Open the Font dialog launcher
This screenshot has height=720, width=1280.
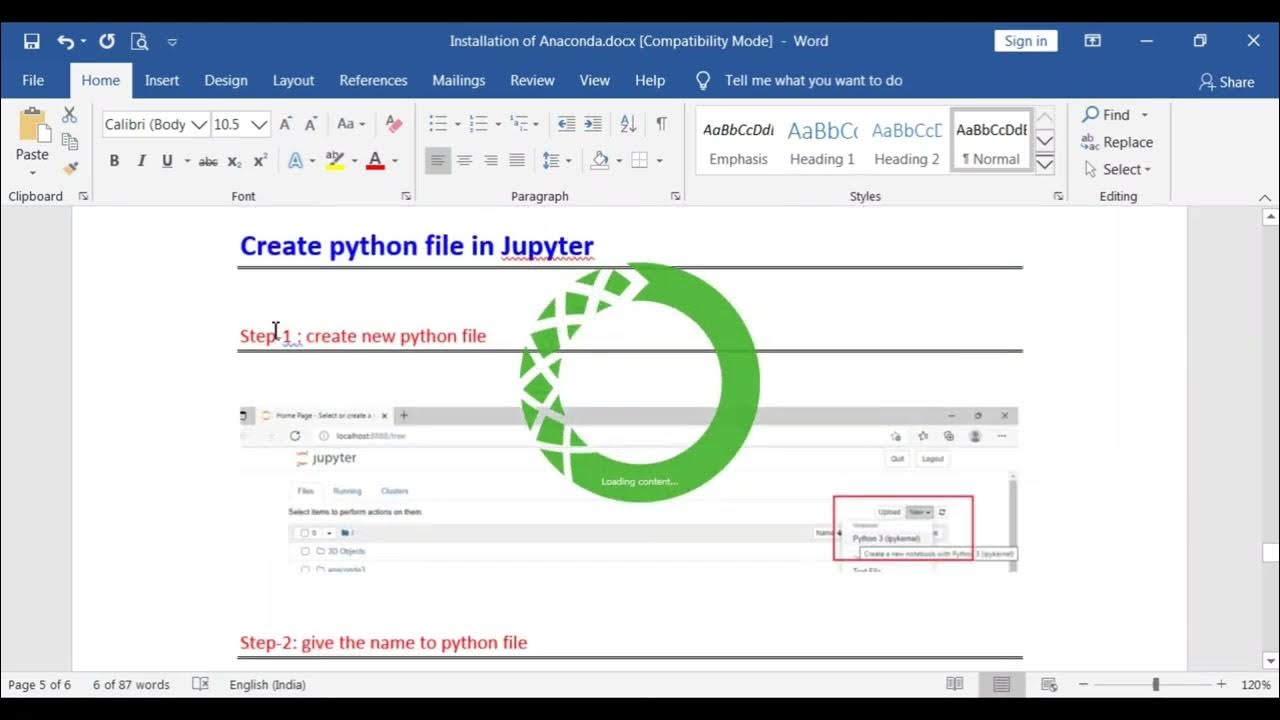pyautogui.click(x=406, y=197)
